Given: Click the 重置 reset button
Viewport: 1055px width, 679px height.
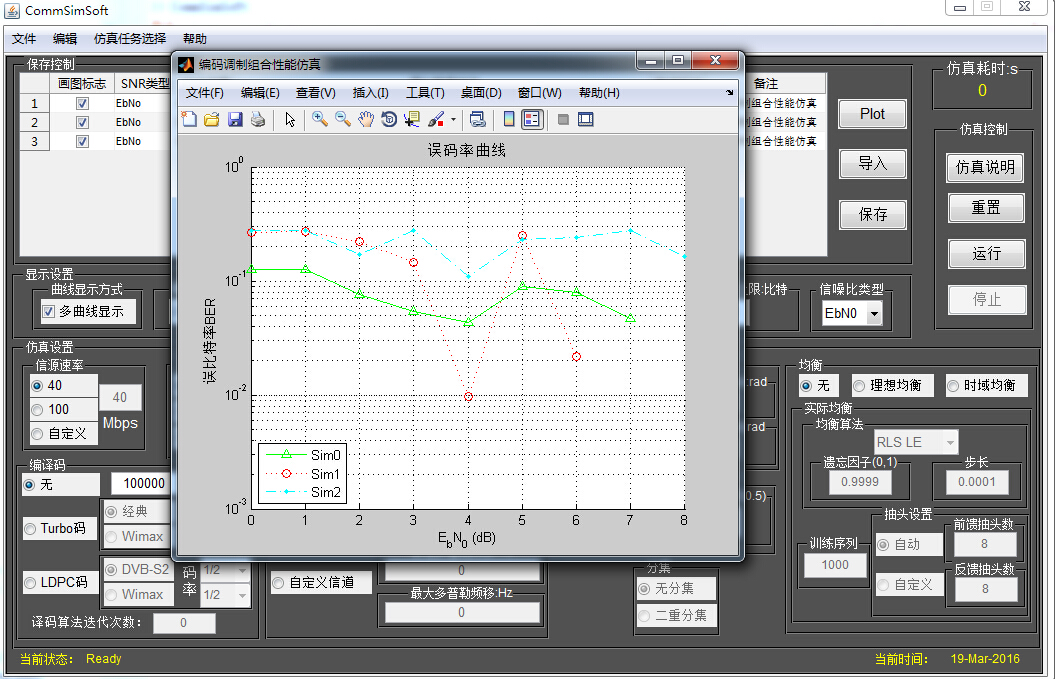Looking at the screenshot, I should (x=986, y=208).
